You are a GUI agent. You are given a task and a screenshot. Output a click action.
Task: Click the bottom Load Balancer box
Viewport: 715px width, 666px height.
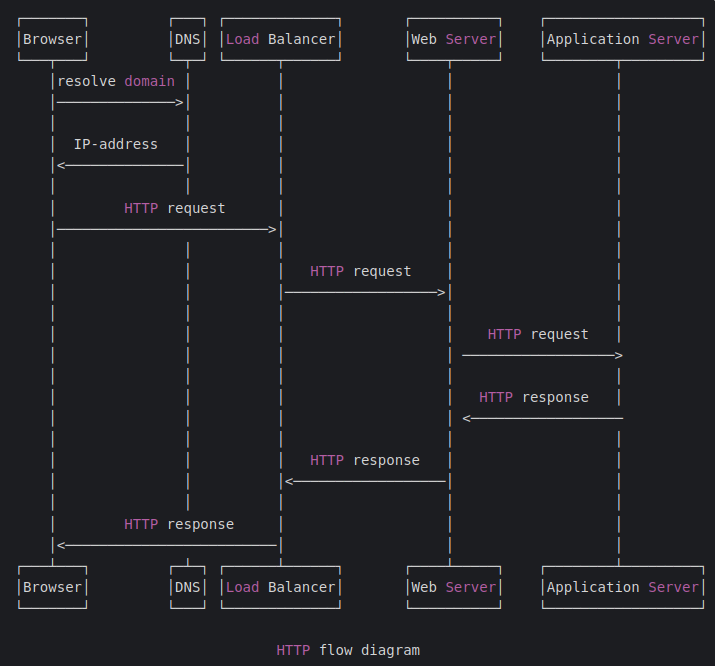pyautogui.click(x=280, y=587)
